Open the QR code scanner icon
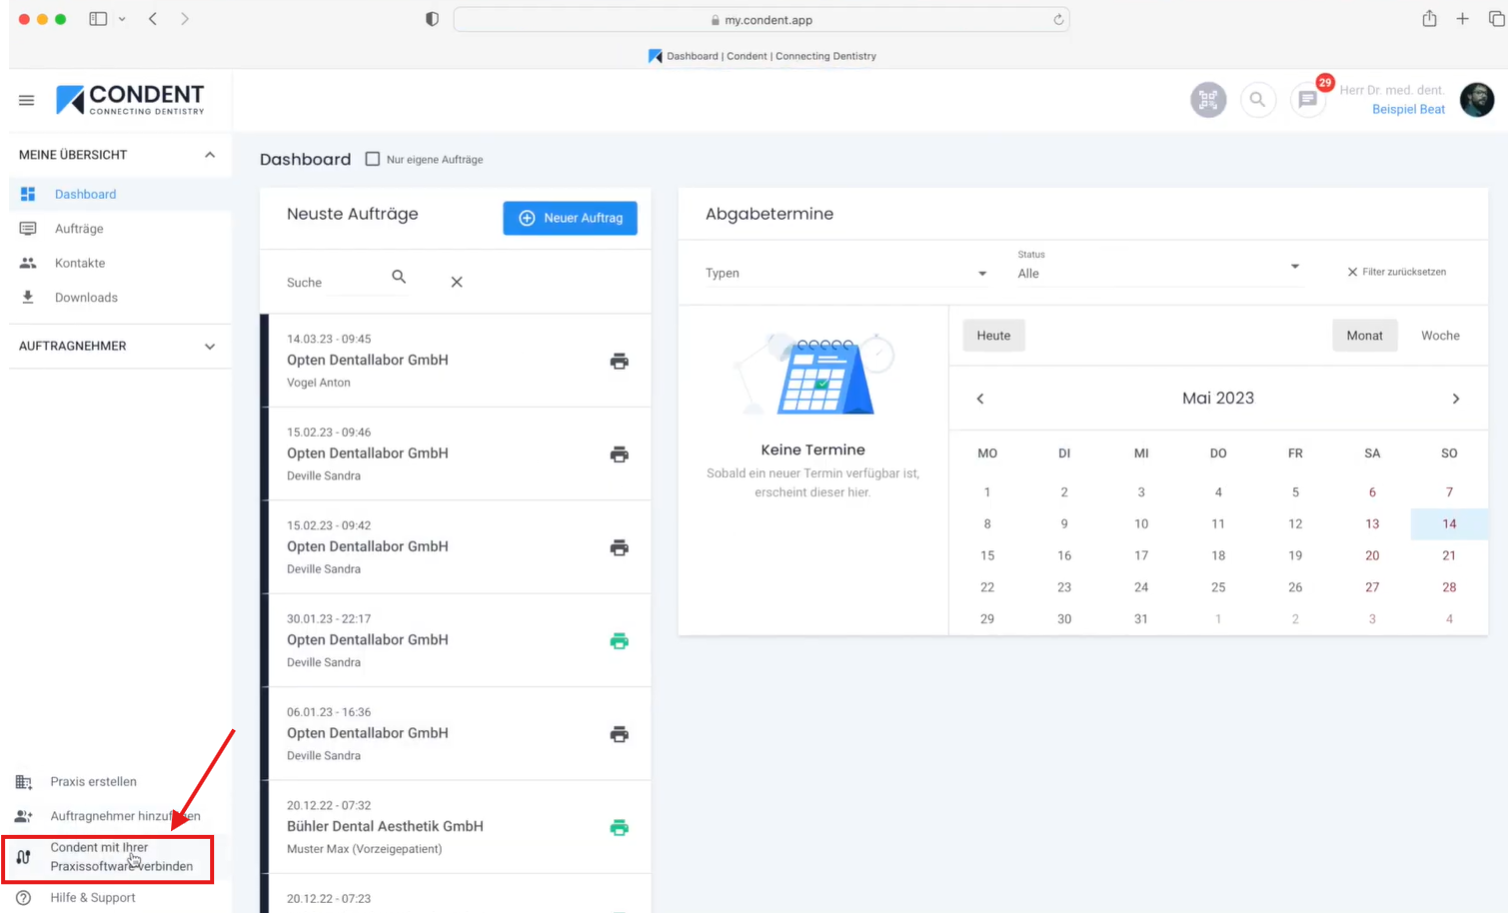Screen dimensions: 1508x913 (x=1208, y=99)
